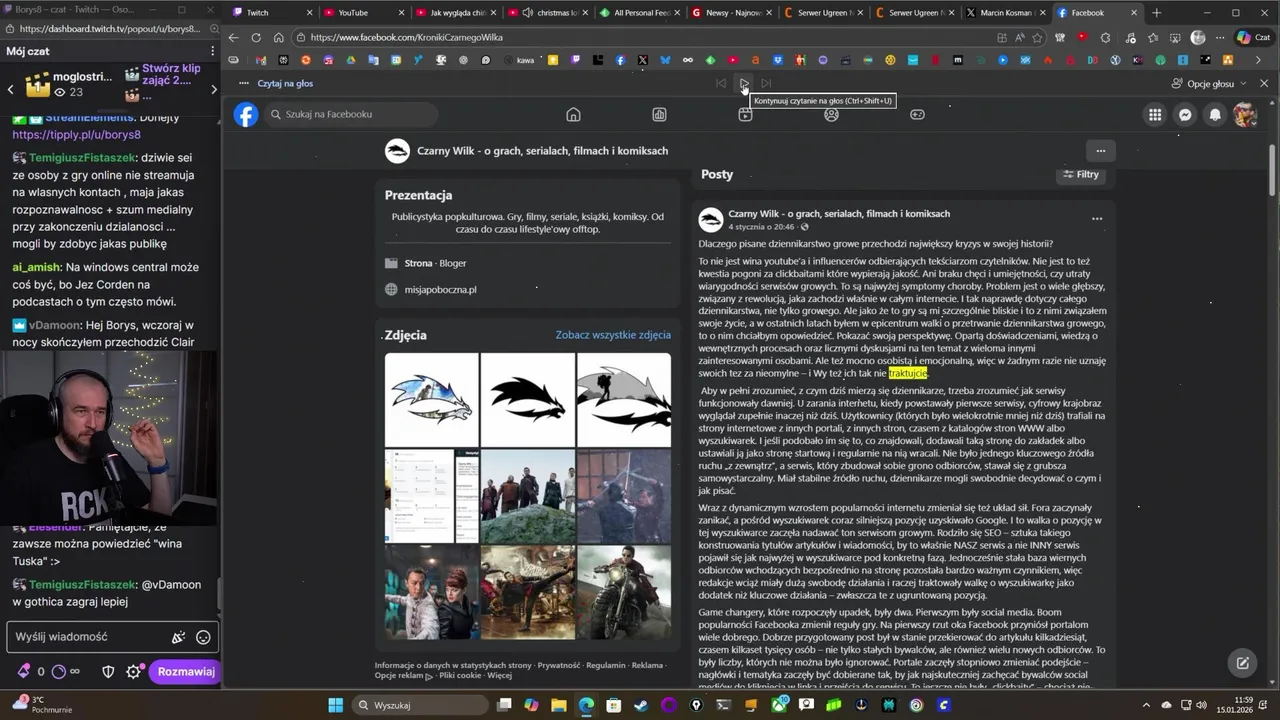Open the taskbar volume control
The image size is (1280, 720).
(1203, 705)
